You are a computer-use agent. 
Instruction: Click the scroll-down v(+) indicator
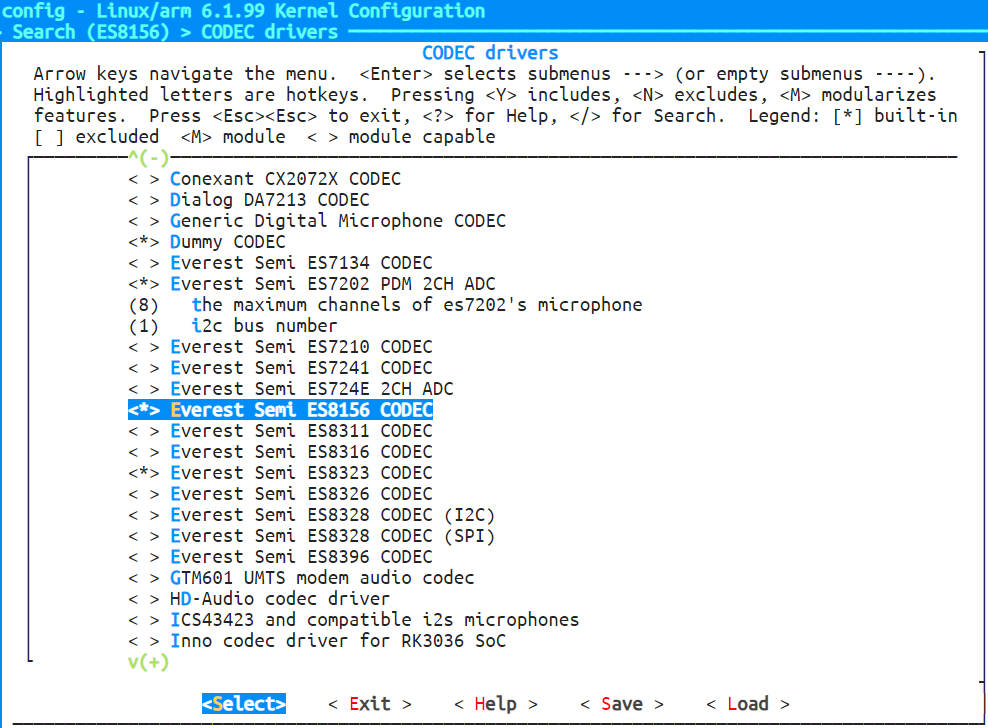click(x=149, y=662)
